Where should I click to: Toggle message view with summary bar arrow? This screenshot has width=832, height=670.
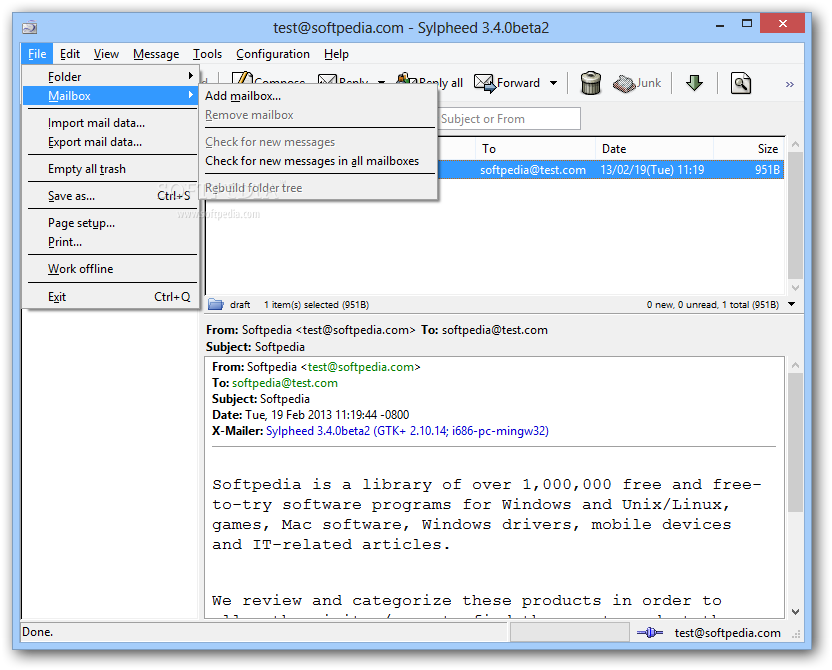click(792, 304)
